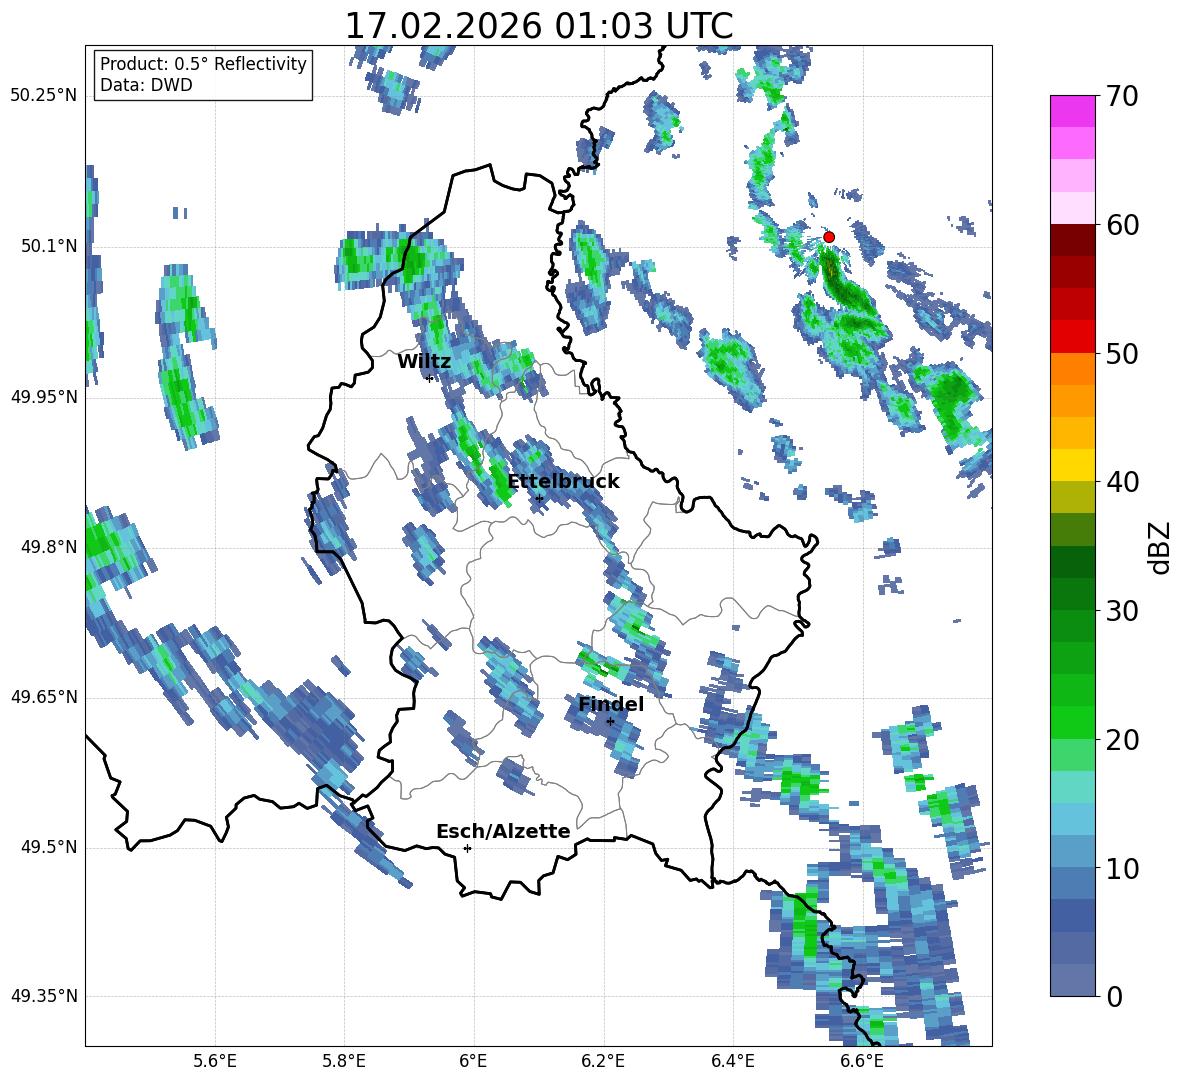The width and height of the screenshot is (1184, 1081).
Task: Click the 'Product: 0.5° Reflectivity' legend line
Action: click(203, 63)
